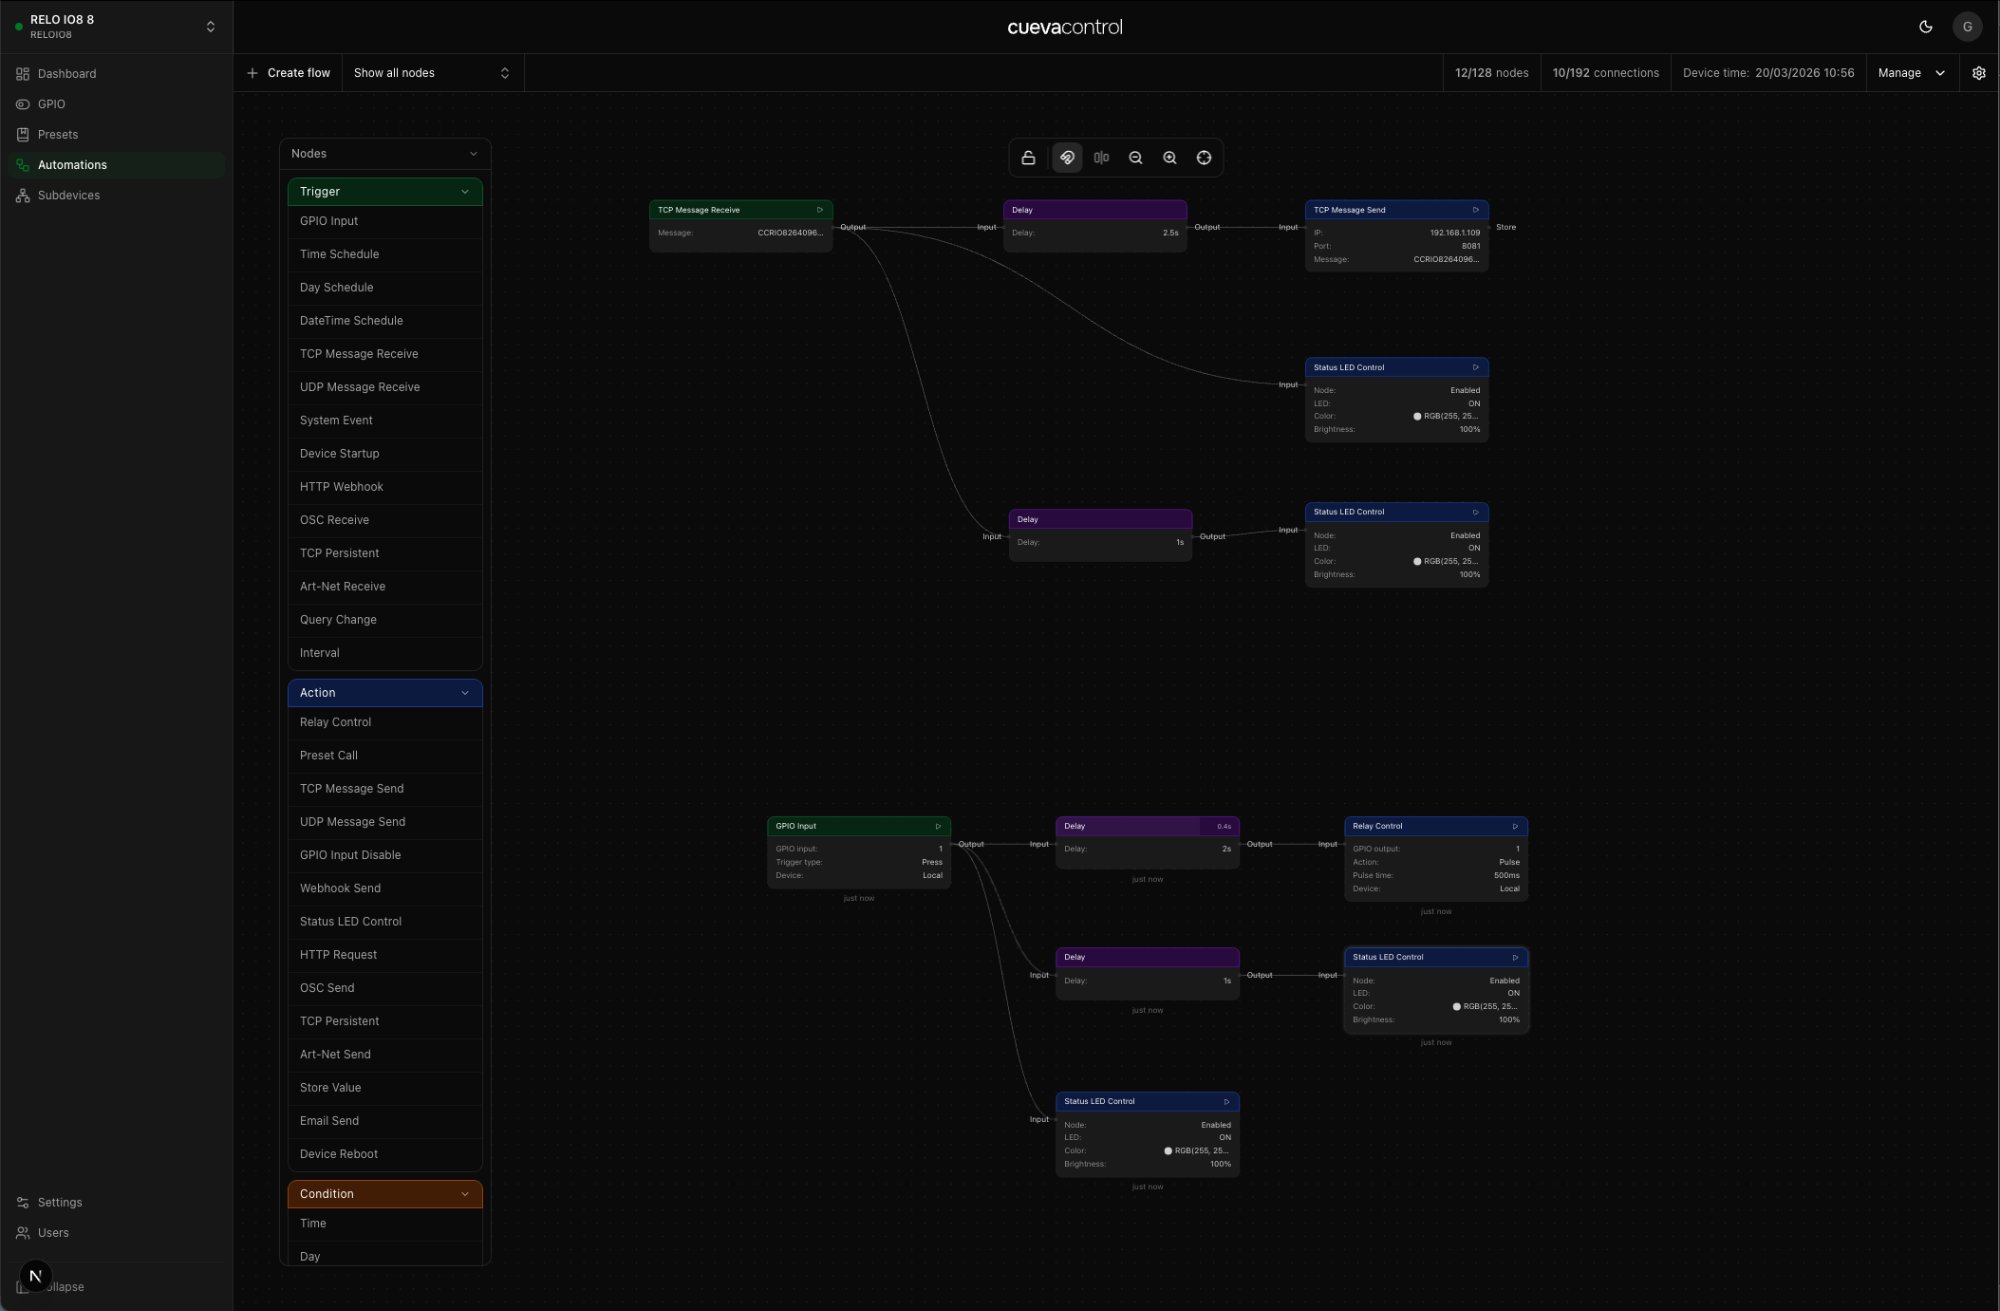Collapse the Action node category
The height and width of the screenshot is (1311, 2000).
point(464,692)
